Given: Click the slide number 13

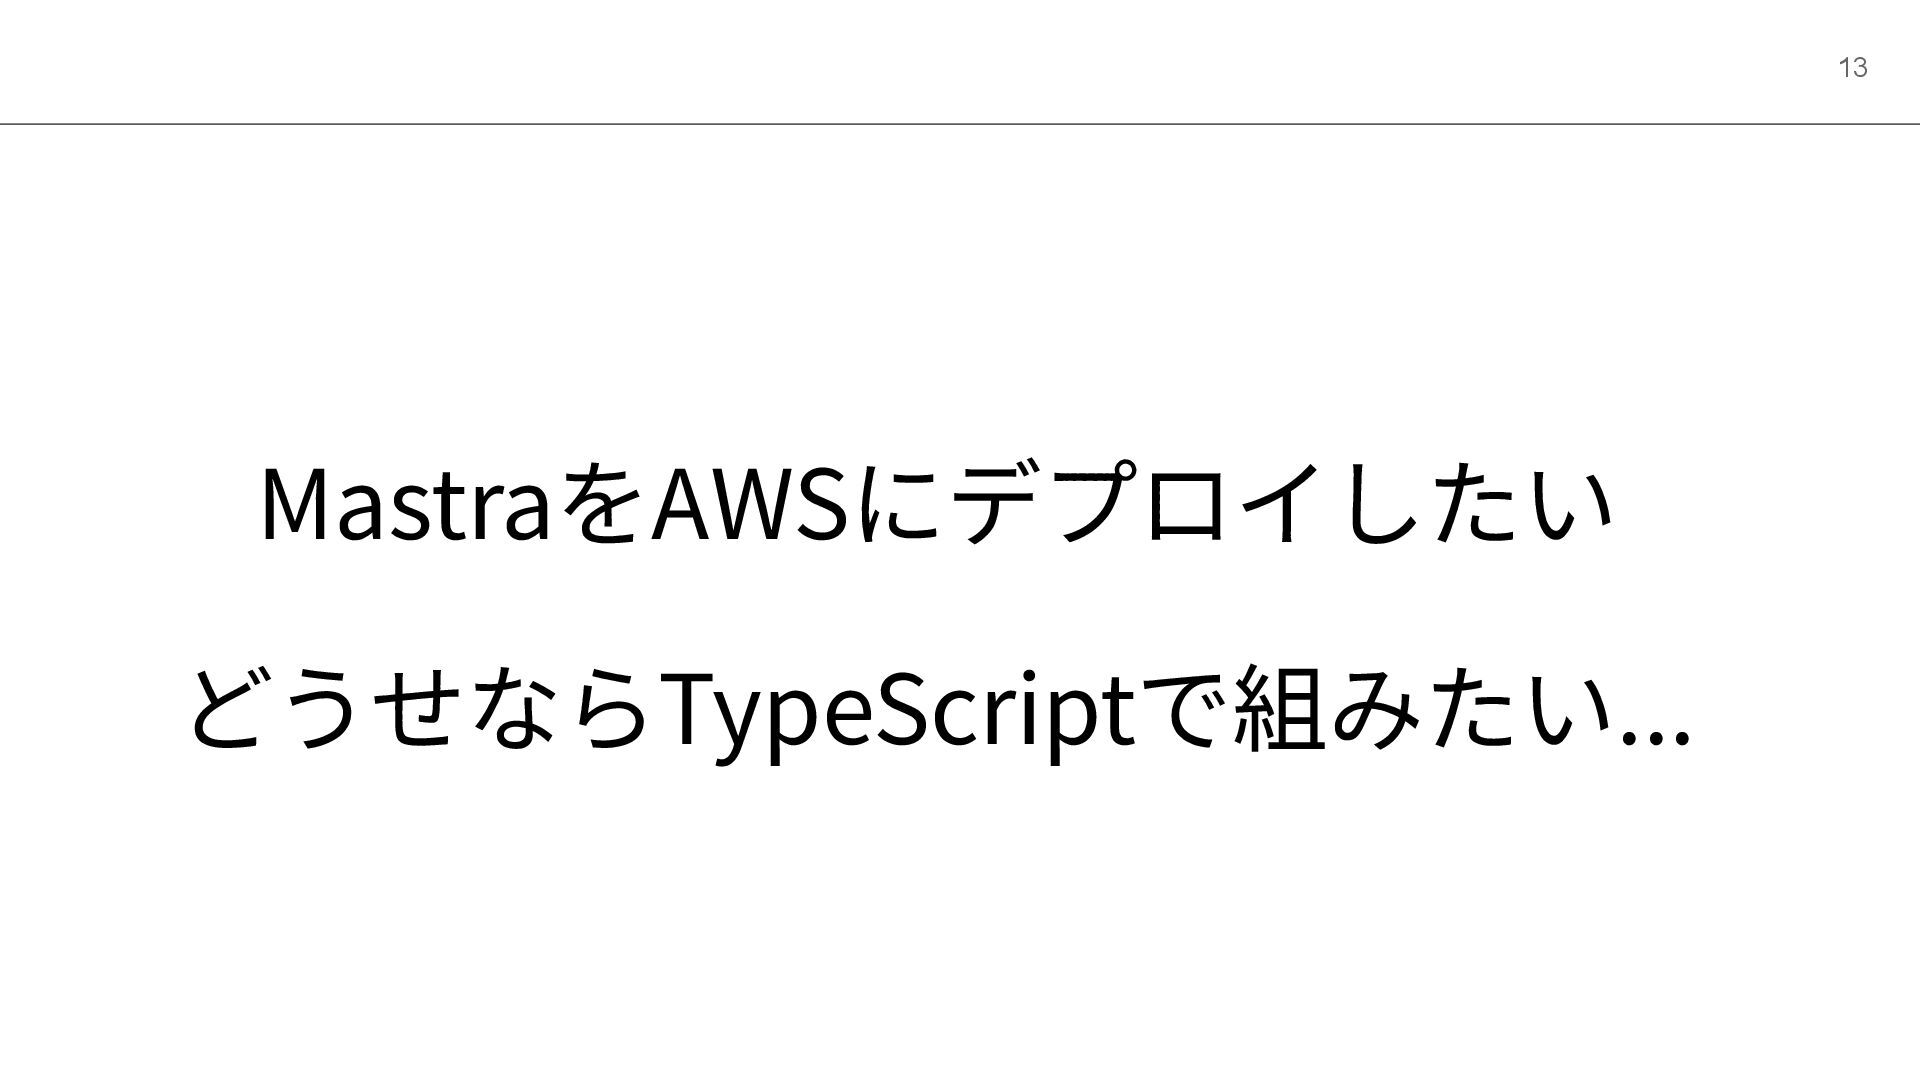Looking at the screenshot, I should [1853, 68].
